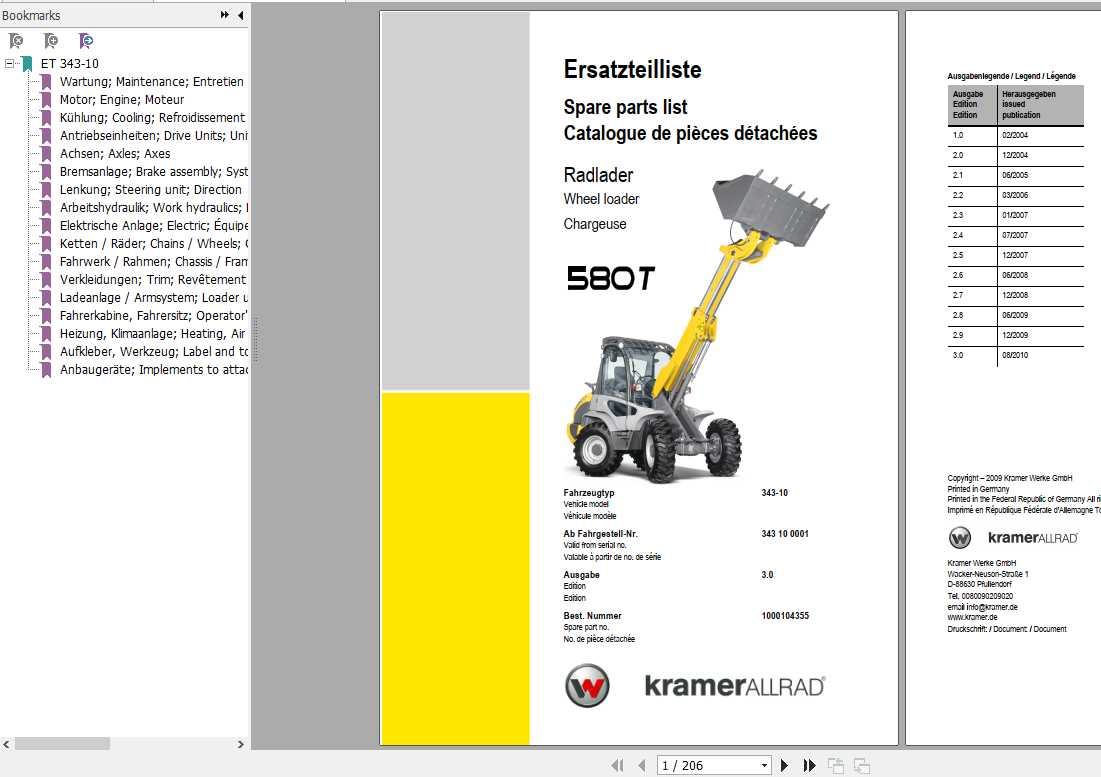The image size is (1101, 777).
Task: Open Achsen; Axles; Axes bookmark
Action: (x=115, y=154)
